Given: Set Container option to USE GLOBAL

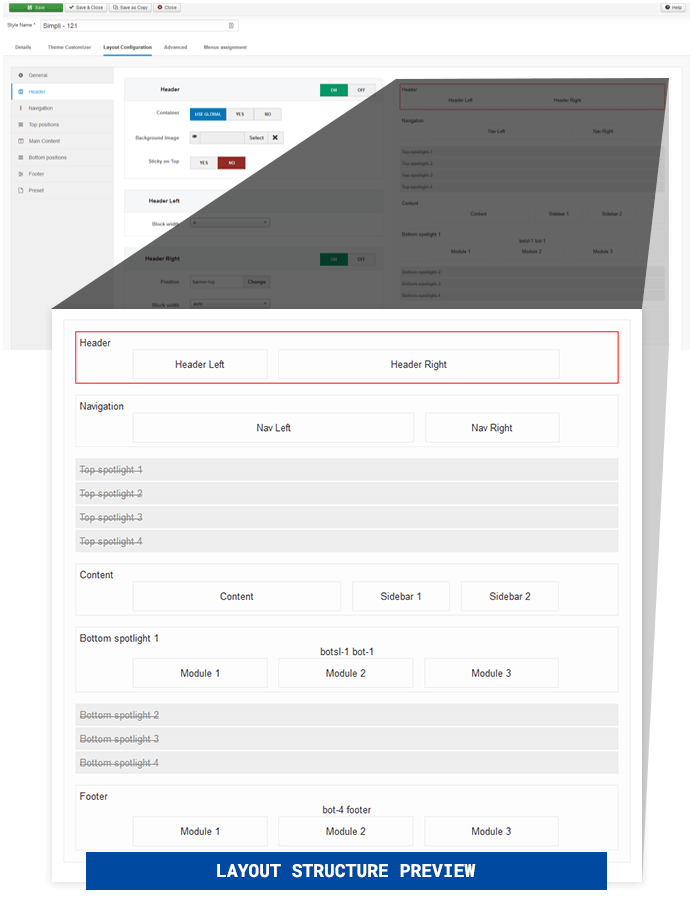Looking at the screenshot, I should click(x=208, y=114).
